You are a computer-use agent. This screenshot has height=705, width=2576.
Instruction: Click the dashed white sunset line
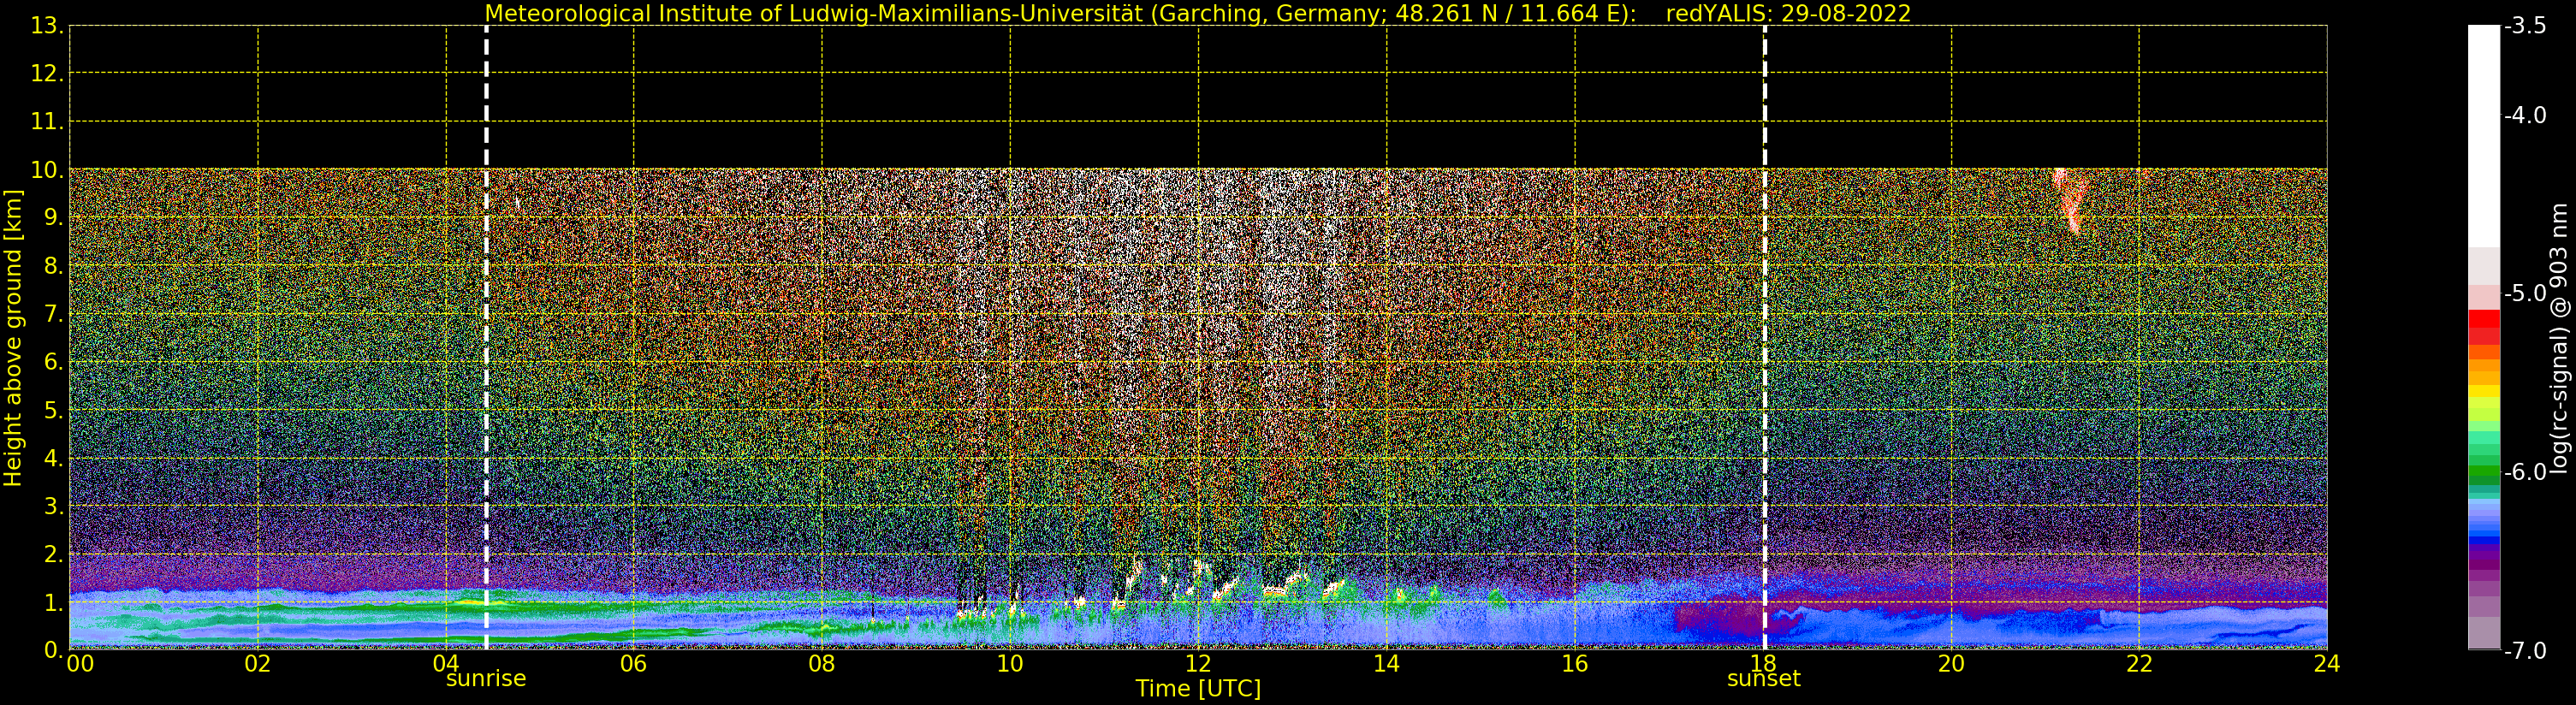point(1764,338)
